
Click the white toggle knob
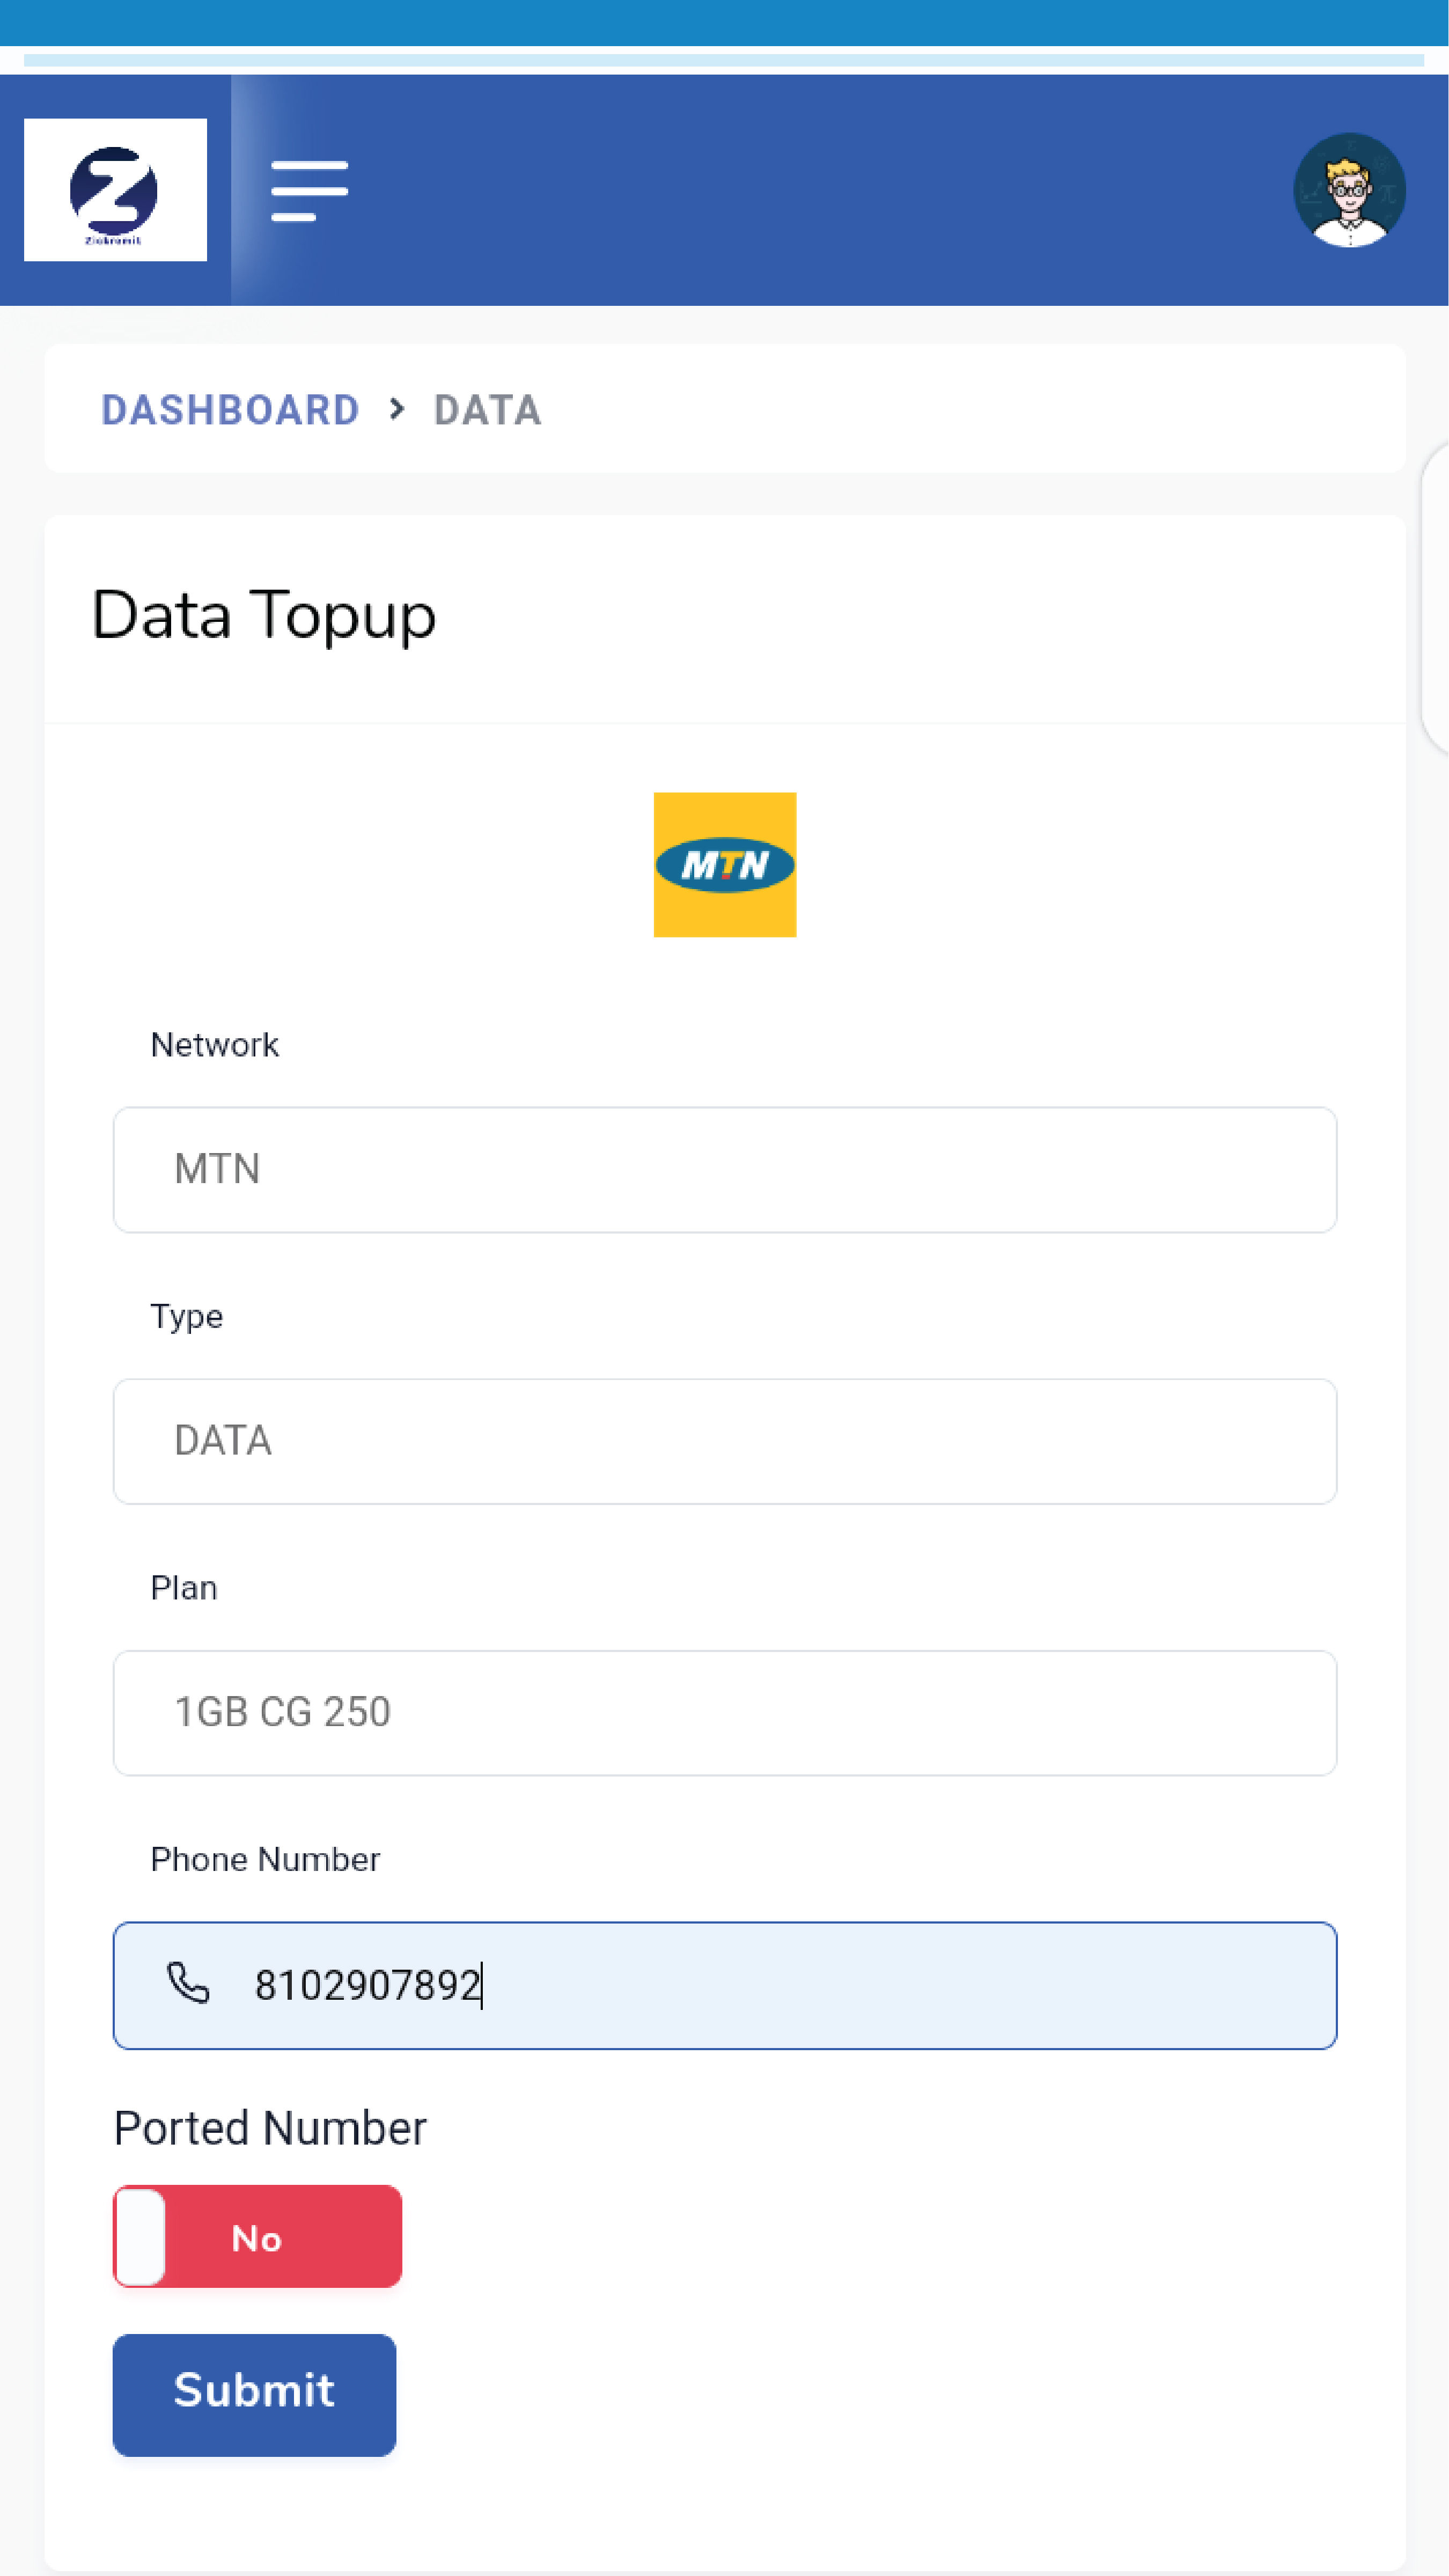pyautogui.click(x=141, y=2237)
